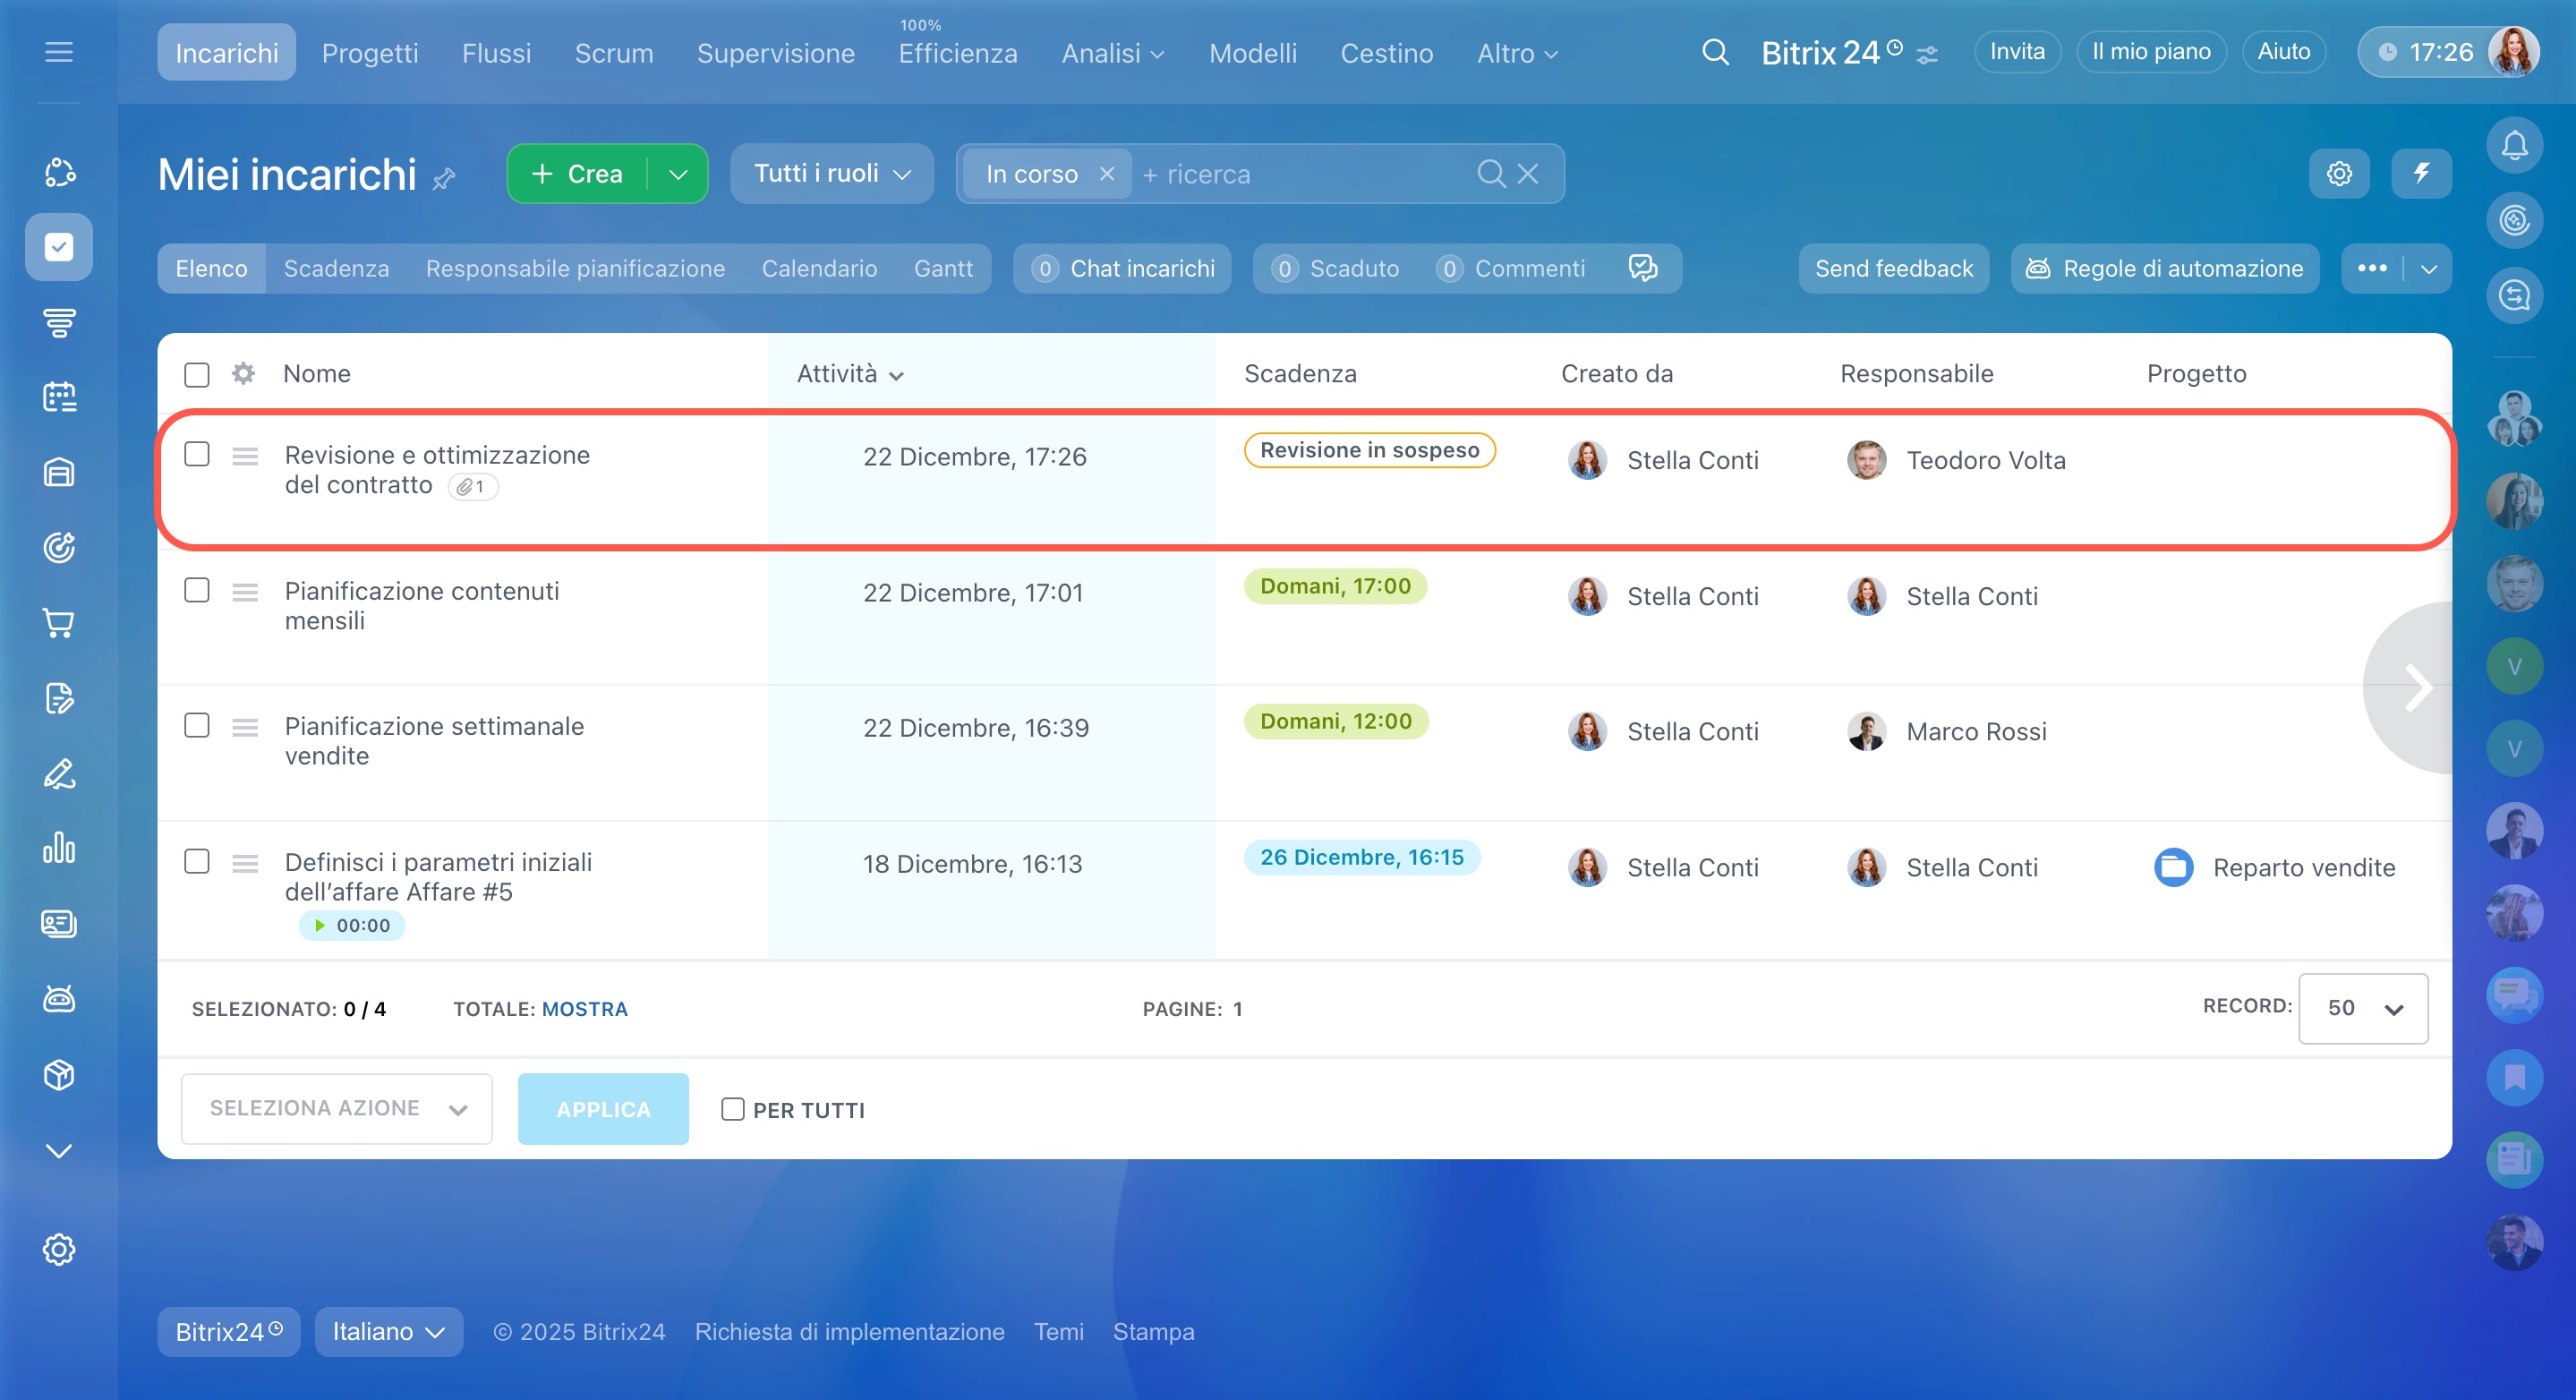Open the Progetti menu tab
This screenshot has height=1400, width=2576.
(369, 53)
